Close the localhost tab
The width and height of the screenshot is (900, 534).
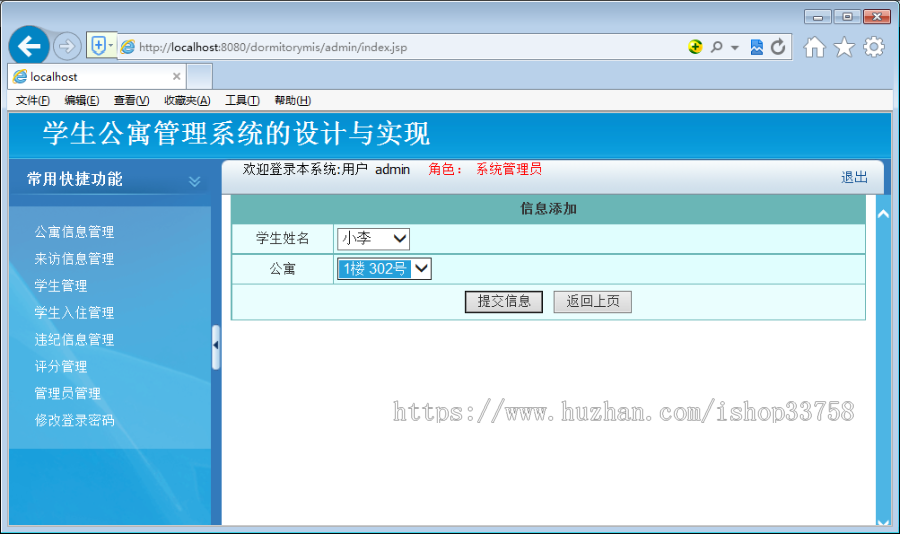tap(176, 76)
